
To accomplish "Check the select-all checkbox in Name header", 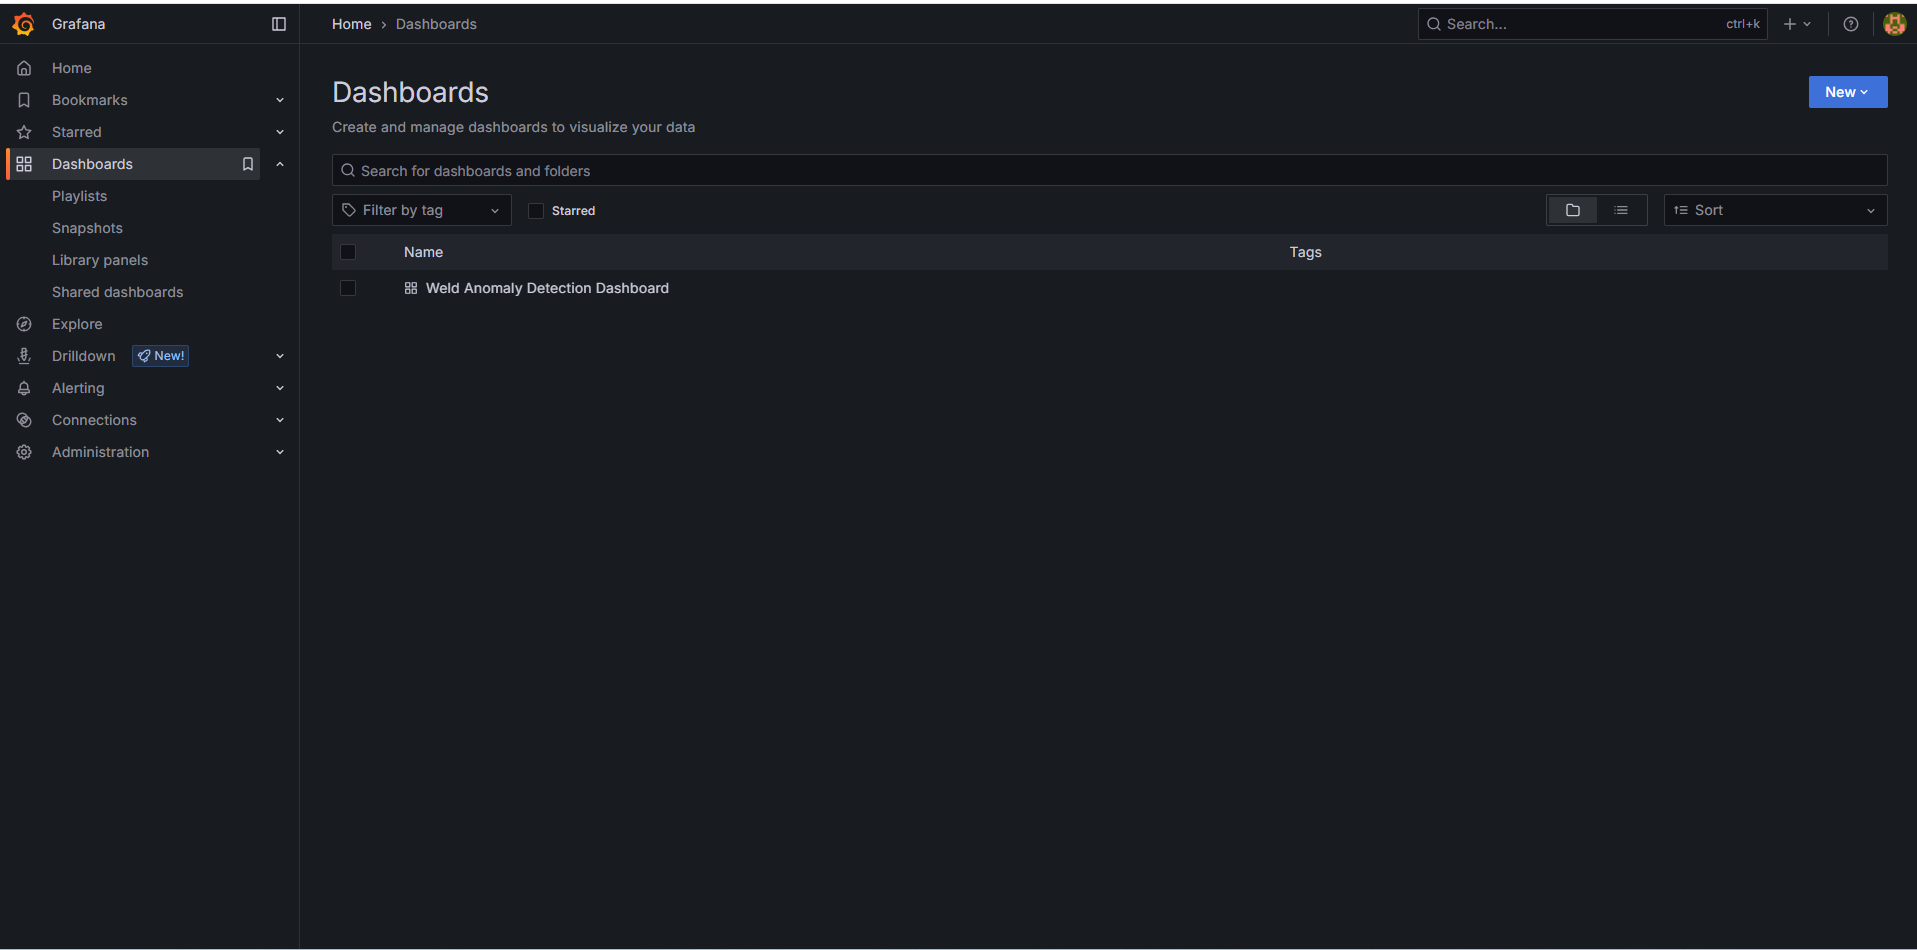I will coord(348,251).
